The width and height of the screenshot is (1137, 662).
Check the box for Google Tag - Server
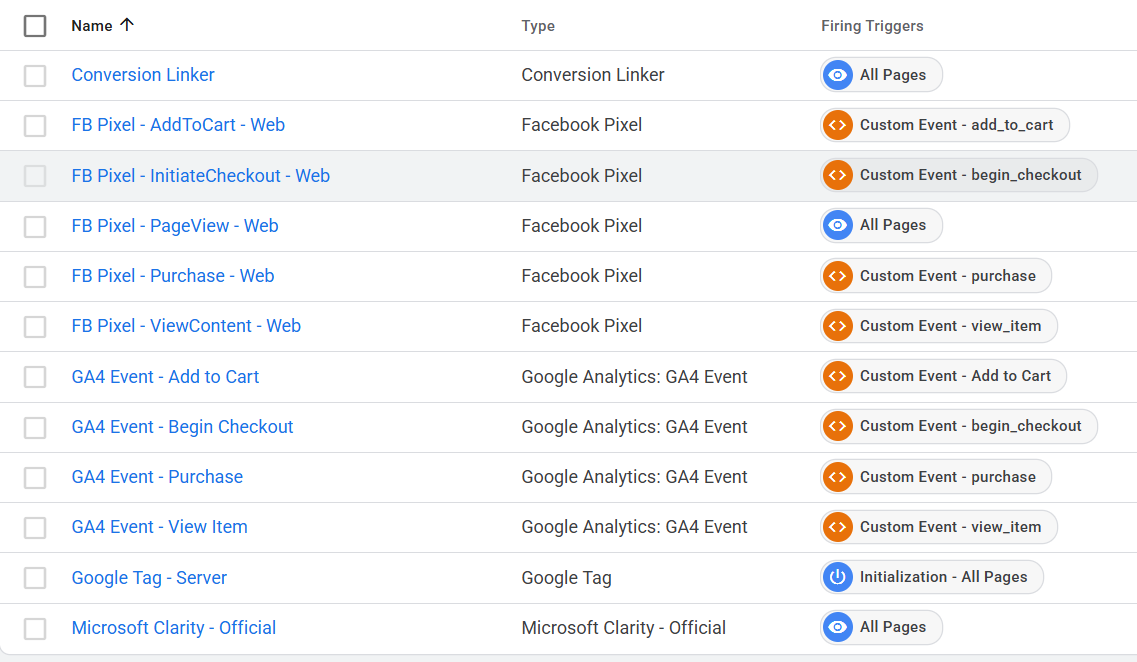coord(35,578)
